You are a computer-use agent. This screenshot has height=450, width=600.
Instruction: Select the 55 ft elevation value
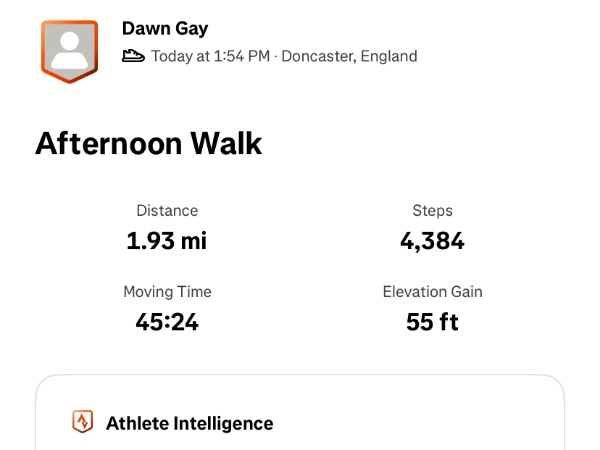[432, 321]
